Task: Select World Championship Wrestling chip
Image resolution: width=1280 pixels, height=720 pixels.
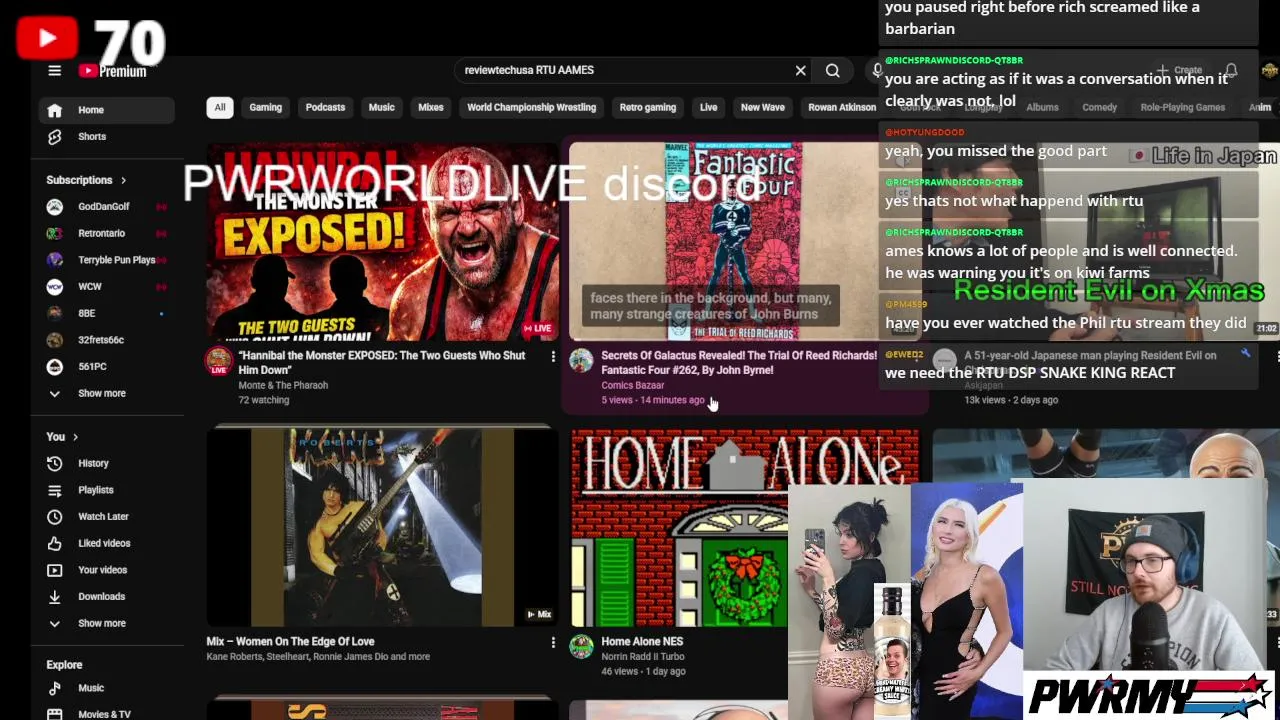Action: click(x=531, y=107)
